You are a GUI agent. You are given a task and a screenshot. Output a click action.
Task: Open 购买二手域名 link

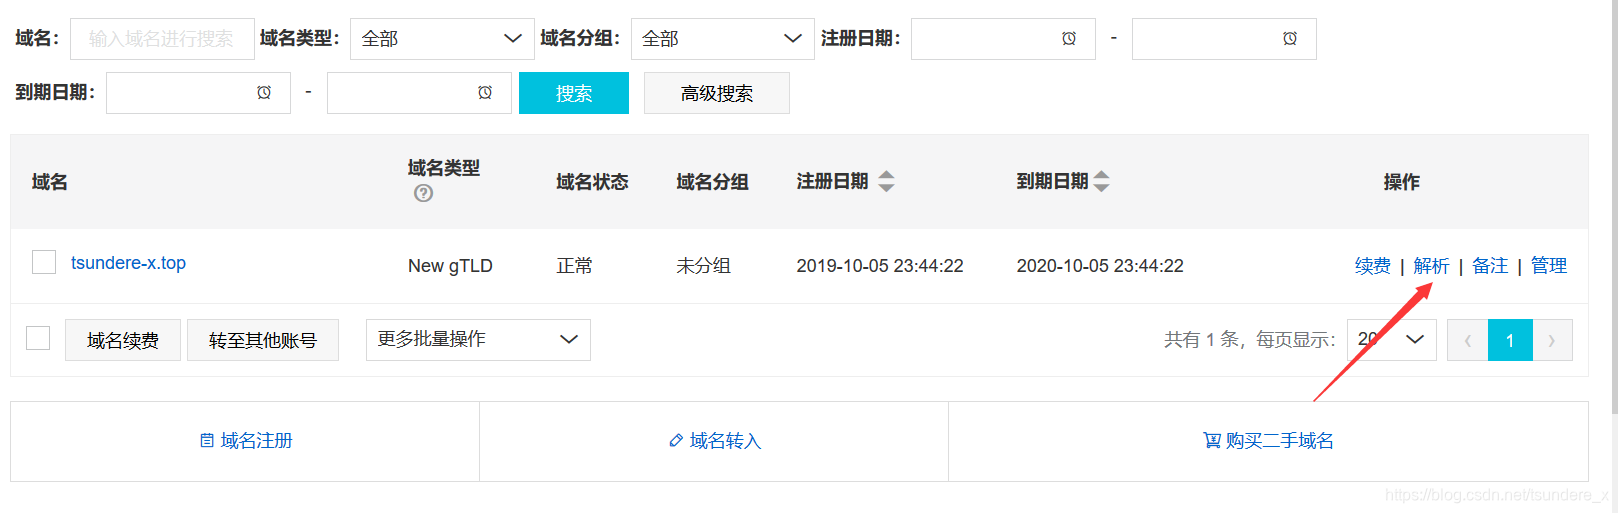tap(1268, 441)
